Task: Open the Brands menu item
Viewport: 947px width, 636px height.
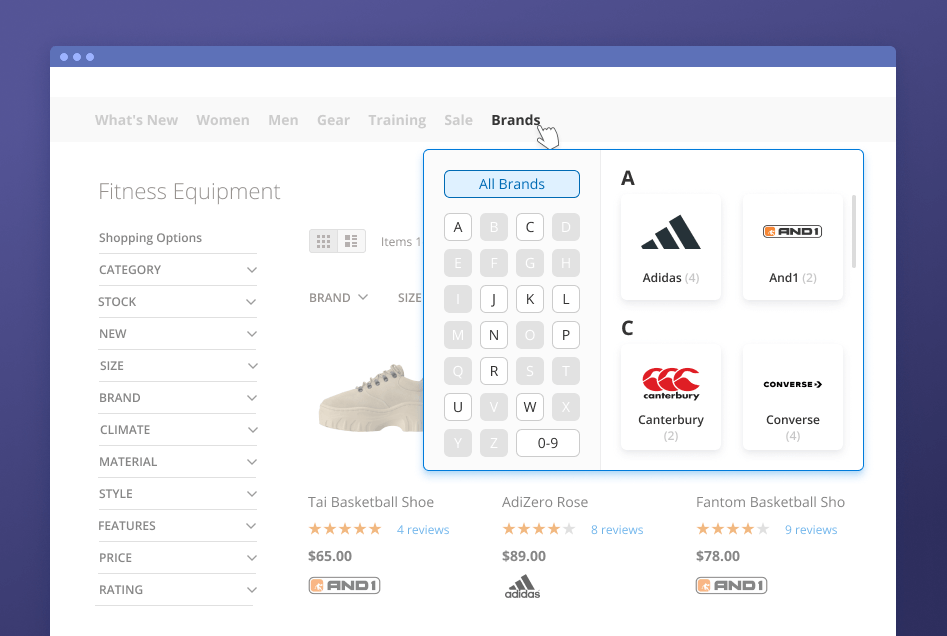Action: click(515, 120)
